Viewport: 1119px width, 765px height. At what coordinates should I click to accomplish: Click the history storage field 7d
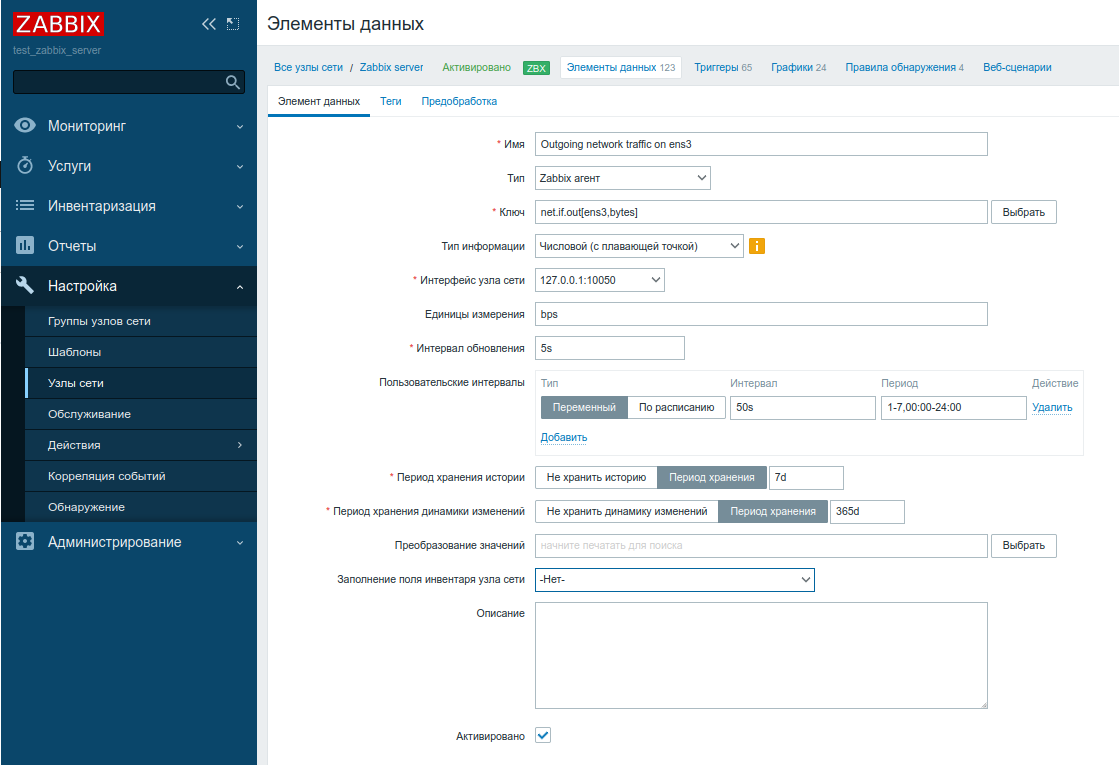point(806,477)
